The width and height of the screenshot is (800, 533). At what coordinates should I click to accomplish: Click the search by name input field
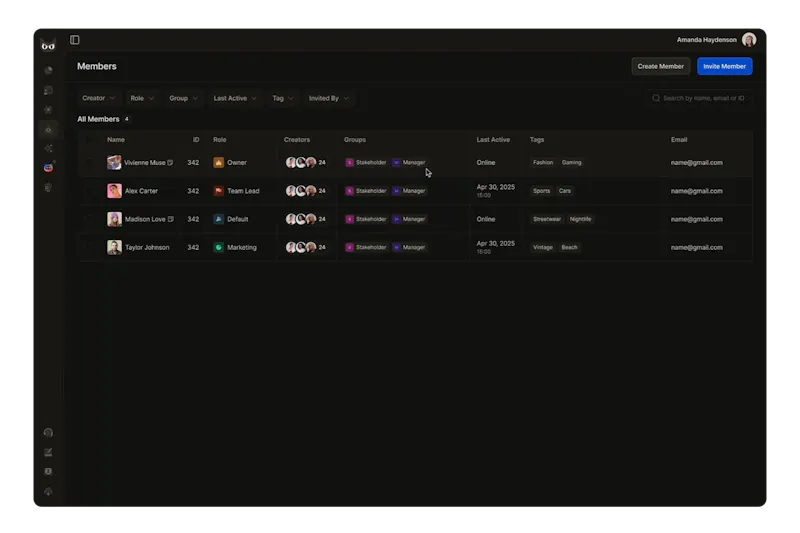pyautogui.click(x=699, y=98)
